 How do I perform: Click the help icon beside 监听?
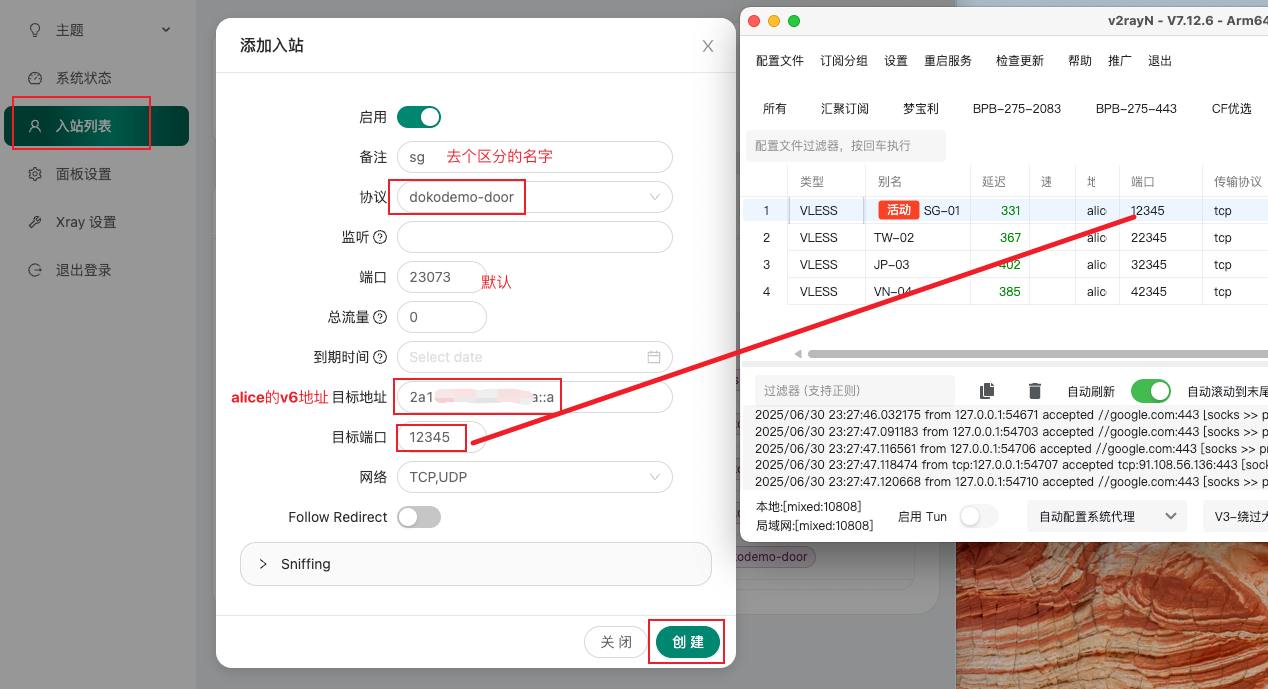tap(379, 237)
